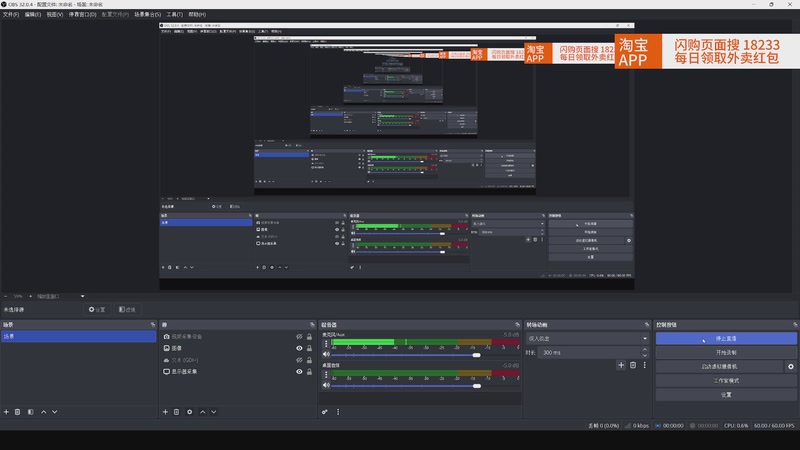The width and height of the screenshot is (800, 450).
Task: Click the 工作室模式 button
Action: 726,381
